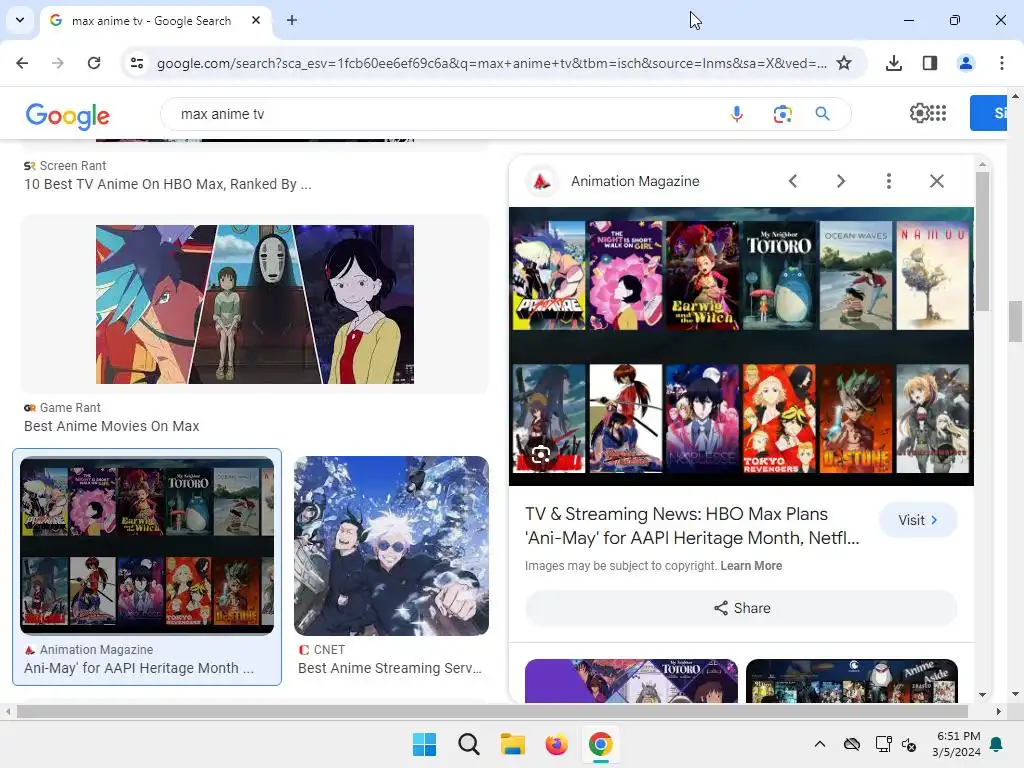Click the preview panel vertical scrollbar
The image size is (1024, 768).
tap(982, 242)
